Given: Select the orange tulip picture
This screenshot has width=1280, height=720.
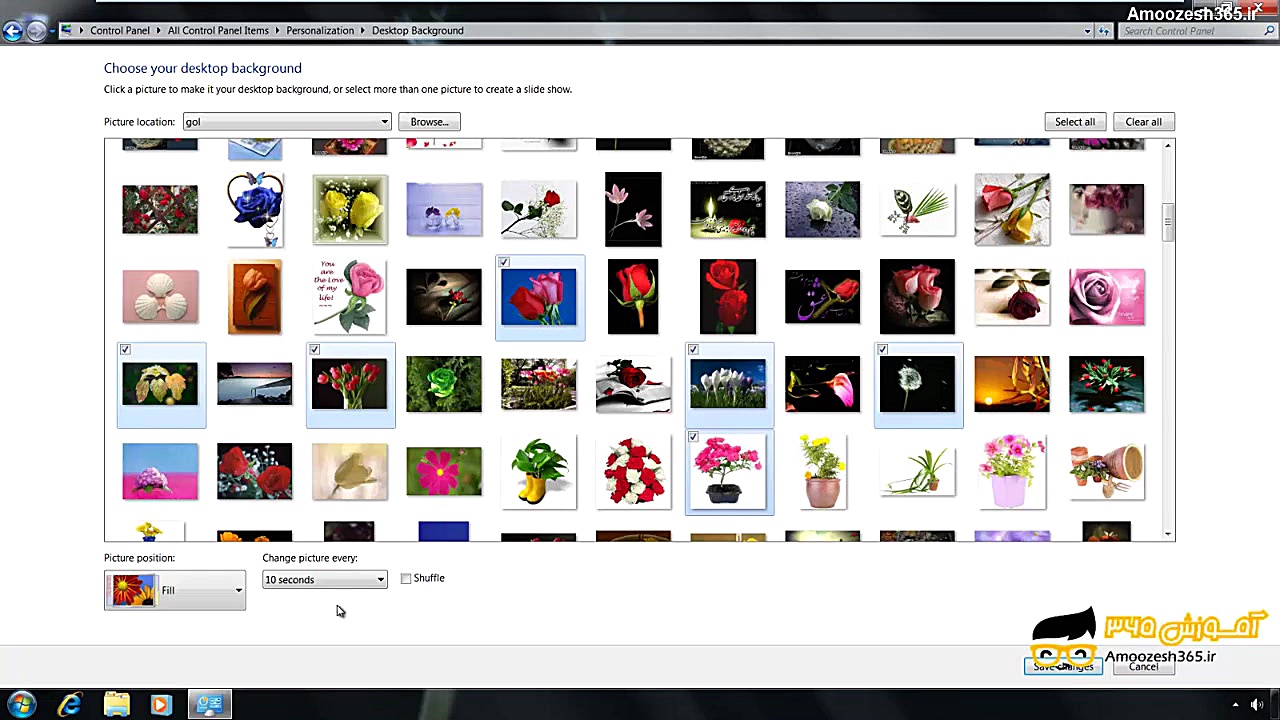Looking at the screenshot, I should (255, 296).
